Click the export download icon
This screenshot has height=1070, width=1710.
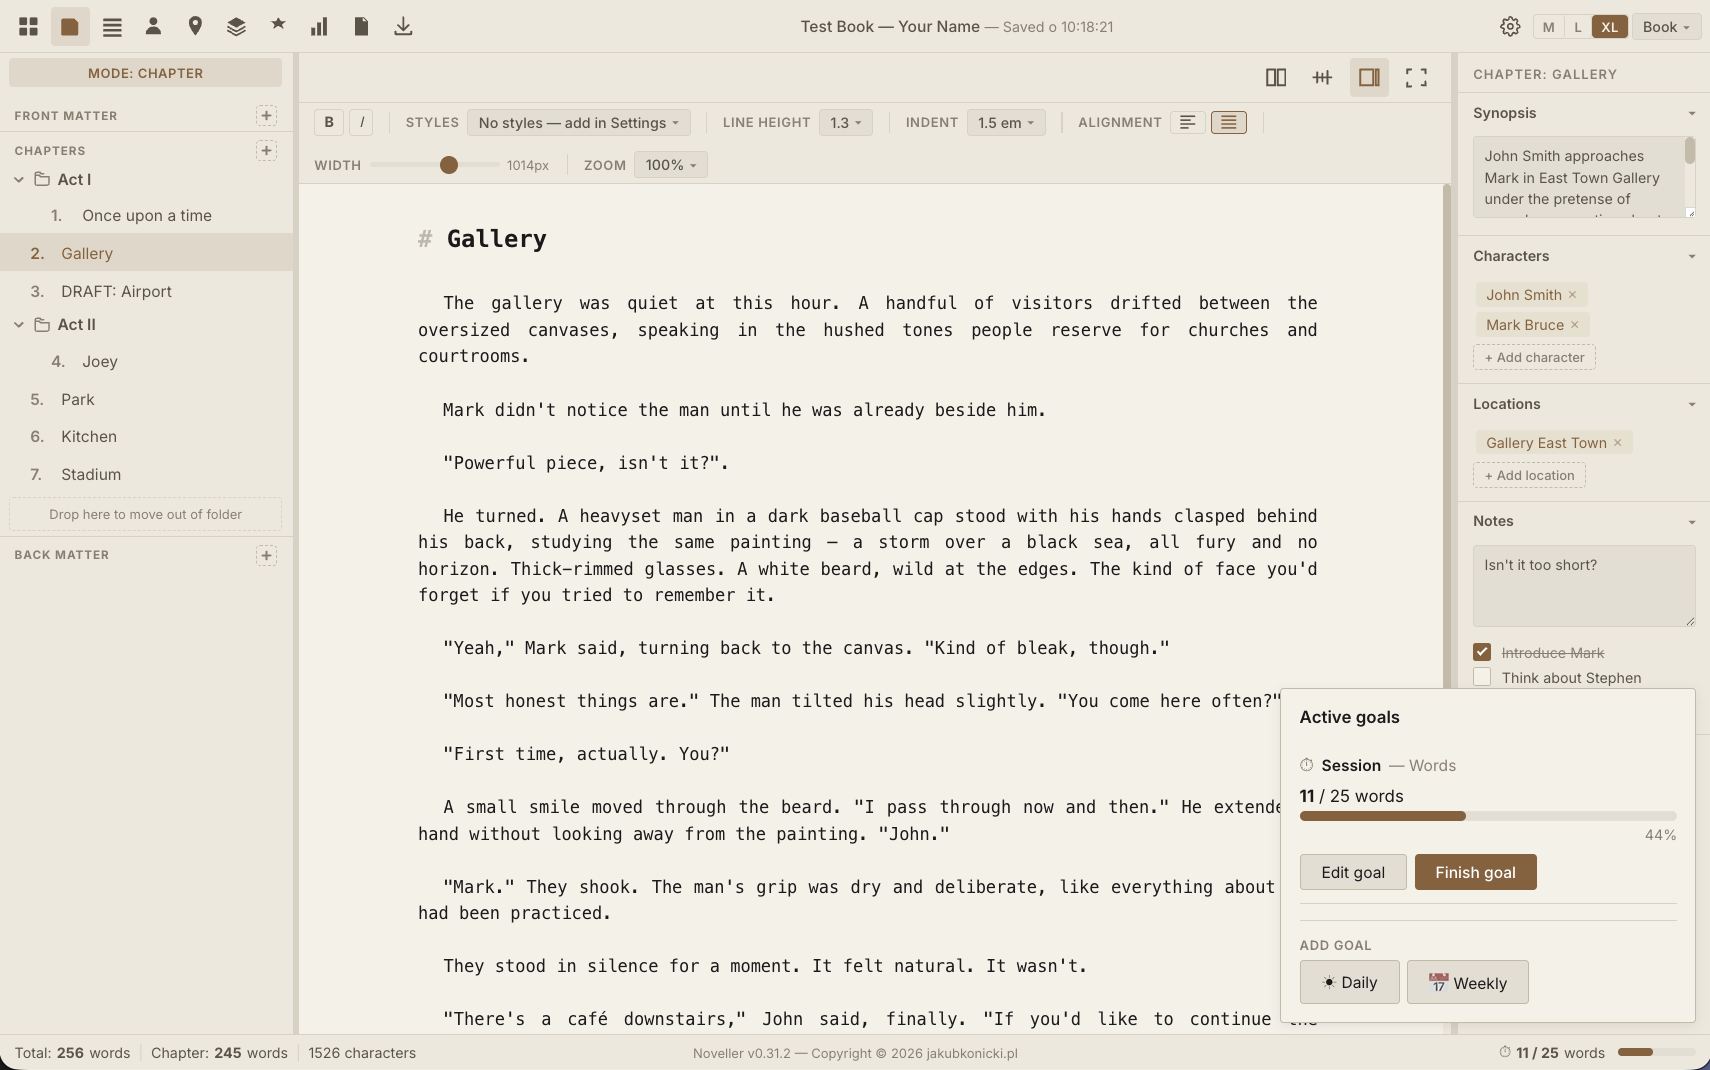(x=403, y=27)
